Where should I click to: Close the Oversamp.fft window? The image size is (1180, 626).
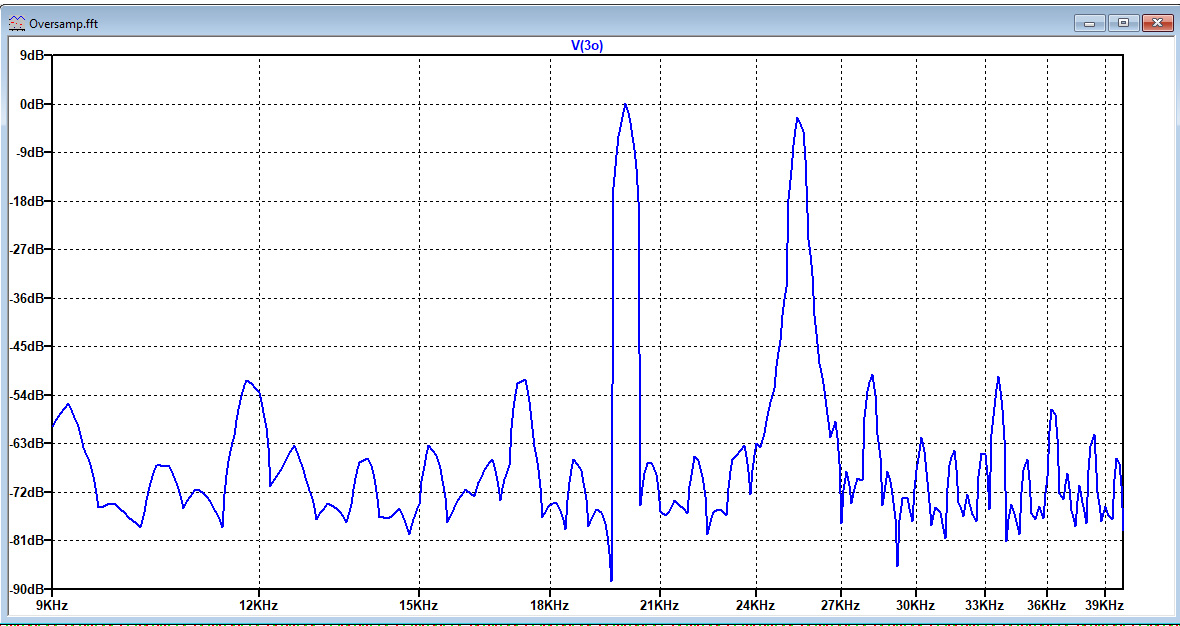(1157, 23)
